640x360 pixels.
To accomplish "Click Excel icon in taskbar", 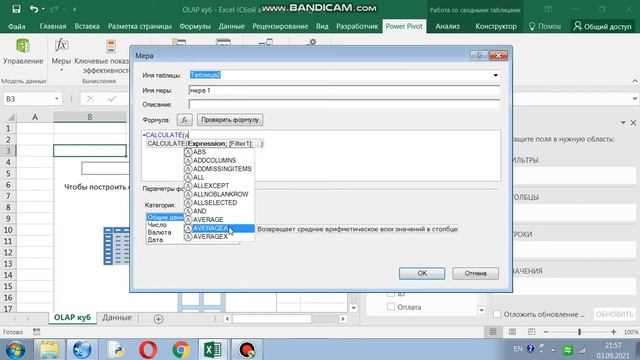I will pyautogui.click(x=212, y=350).
